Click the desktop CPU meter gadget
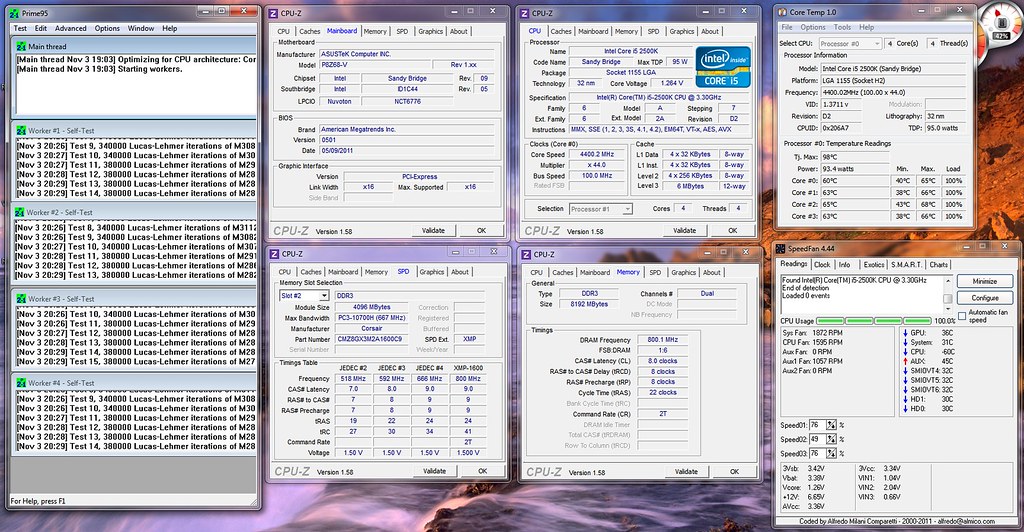The width and height of the screenshot is (1024, 532). [x=1000, y=25]
